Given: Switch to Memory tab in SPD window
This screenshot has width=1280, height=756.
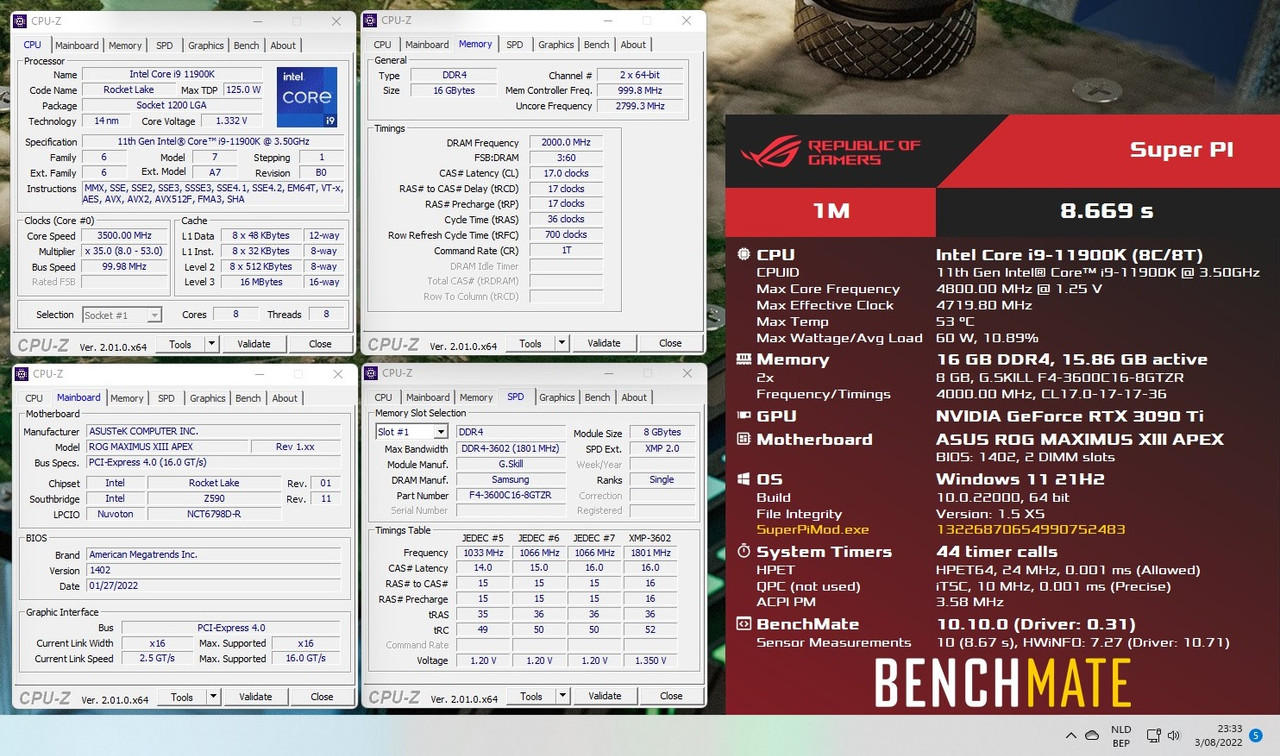Looking at the screenshot, I should coord(476,397).
